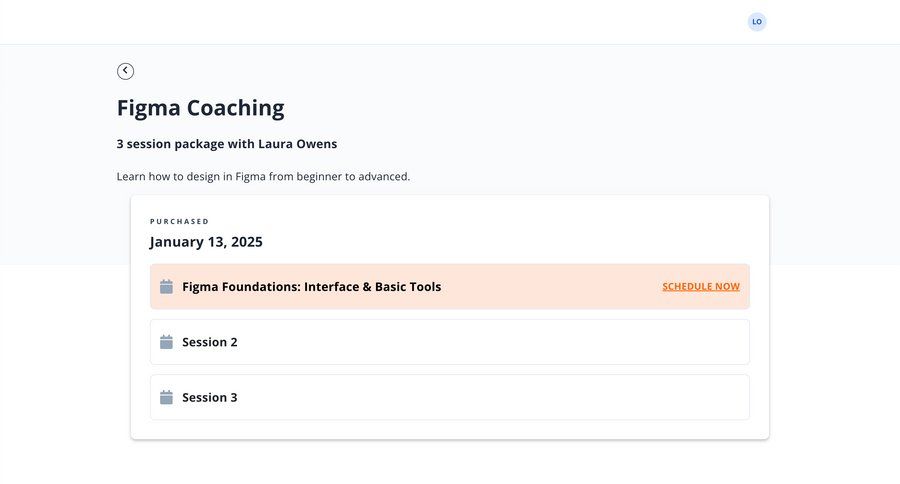The width and height of the screenshot is (900, 484).
Task: Click the empty right side of Session 3 row
Action: (x=600, y=397)
